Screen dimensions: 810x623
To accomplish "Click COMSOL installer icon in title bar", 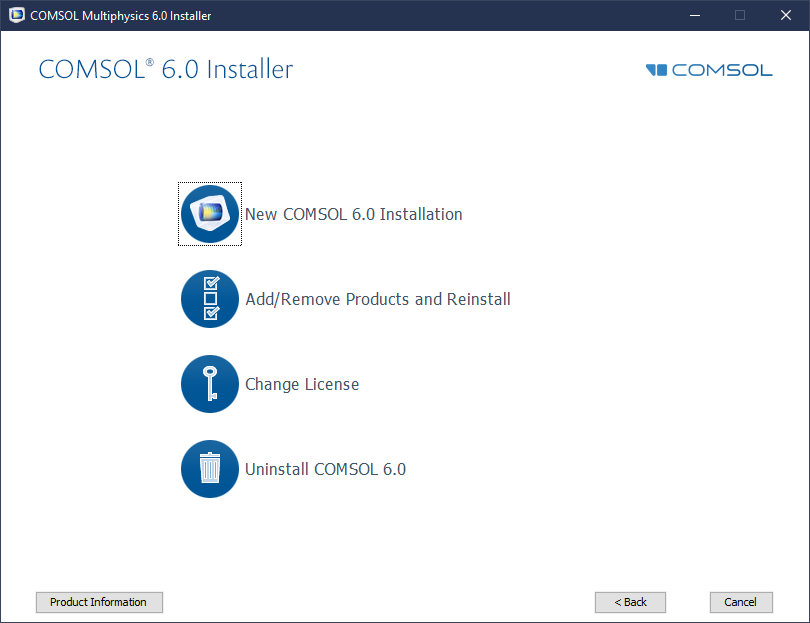I will (17, 15).
